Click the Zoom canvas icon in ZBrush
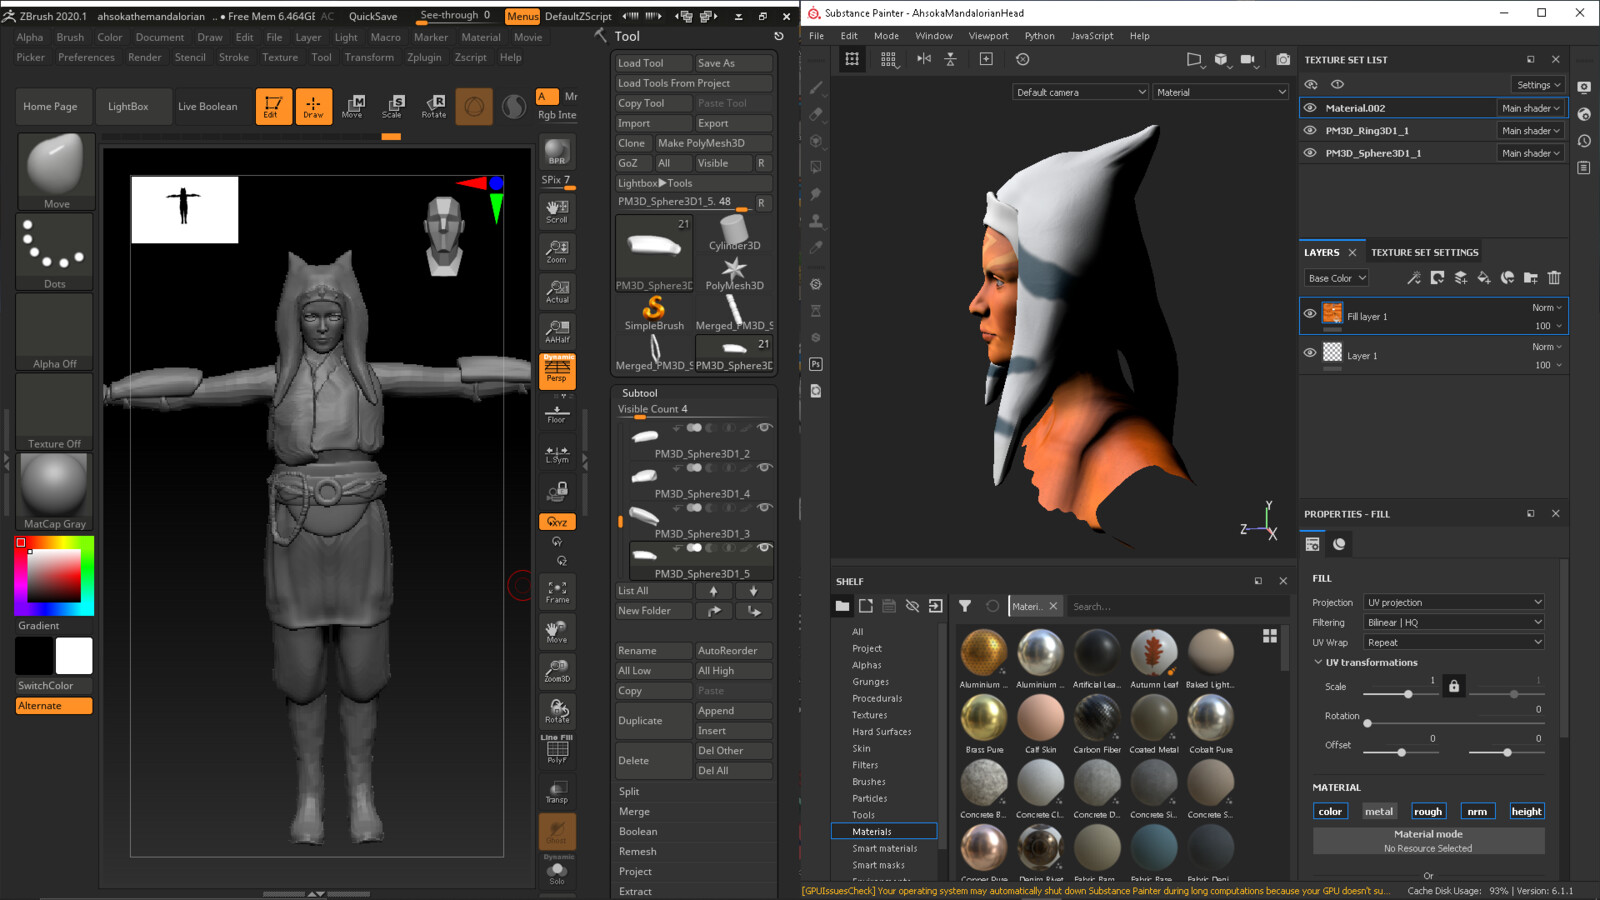 tap(557, 251)
